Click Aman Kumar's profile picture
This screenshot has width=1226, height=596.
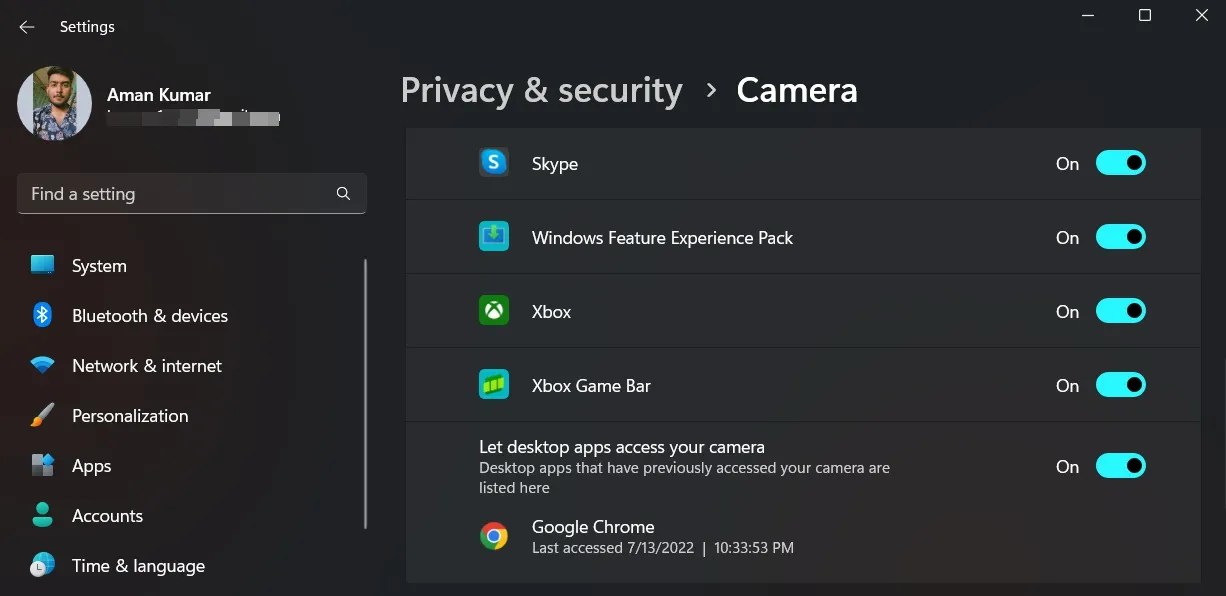pyautogui.click(x=54, y=102)
